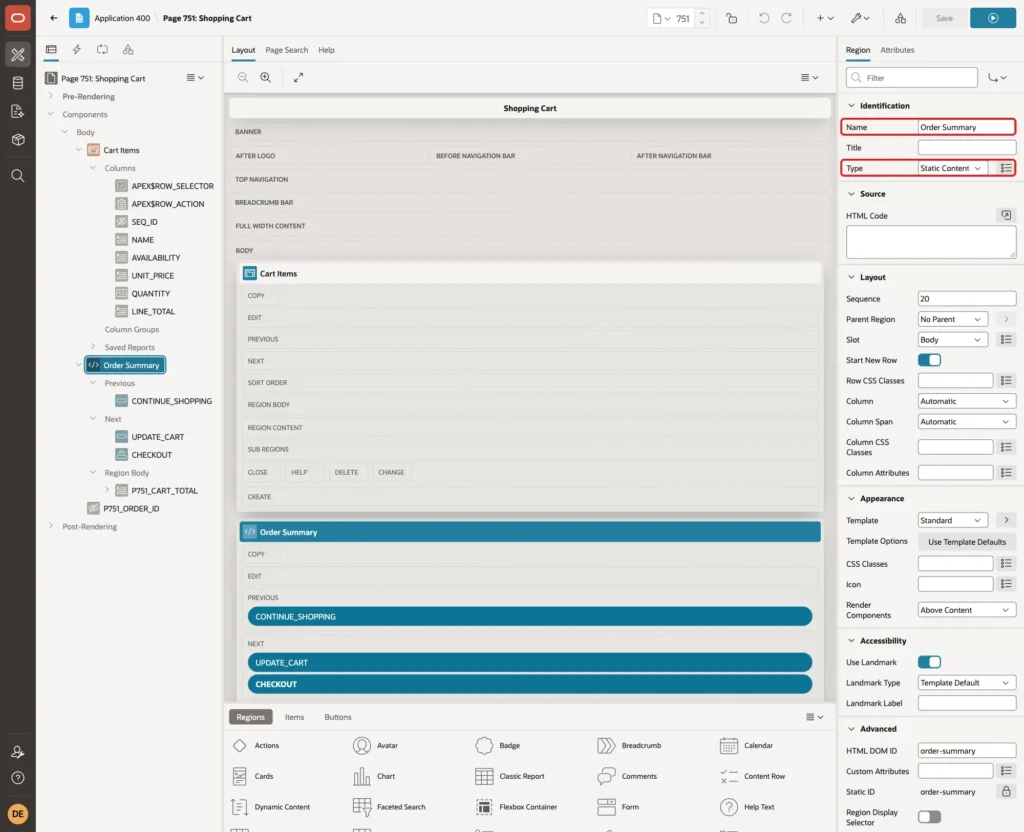Show the Items gallery tab

pyautogui.click(x=294, y=717)
